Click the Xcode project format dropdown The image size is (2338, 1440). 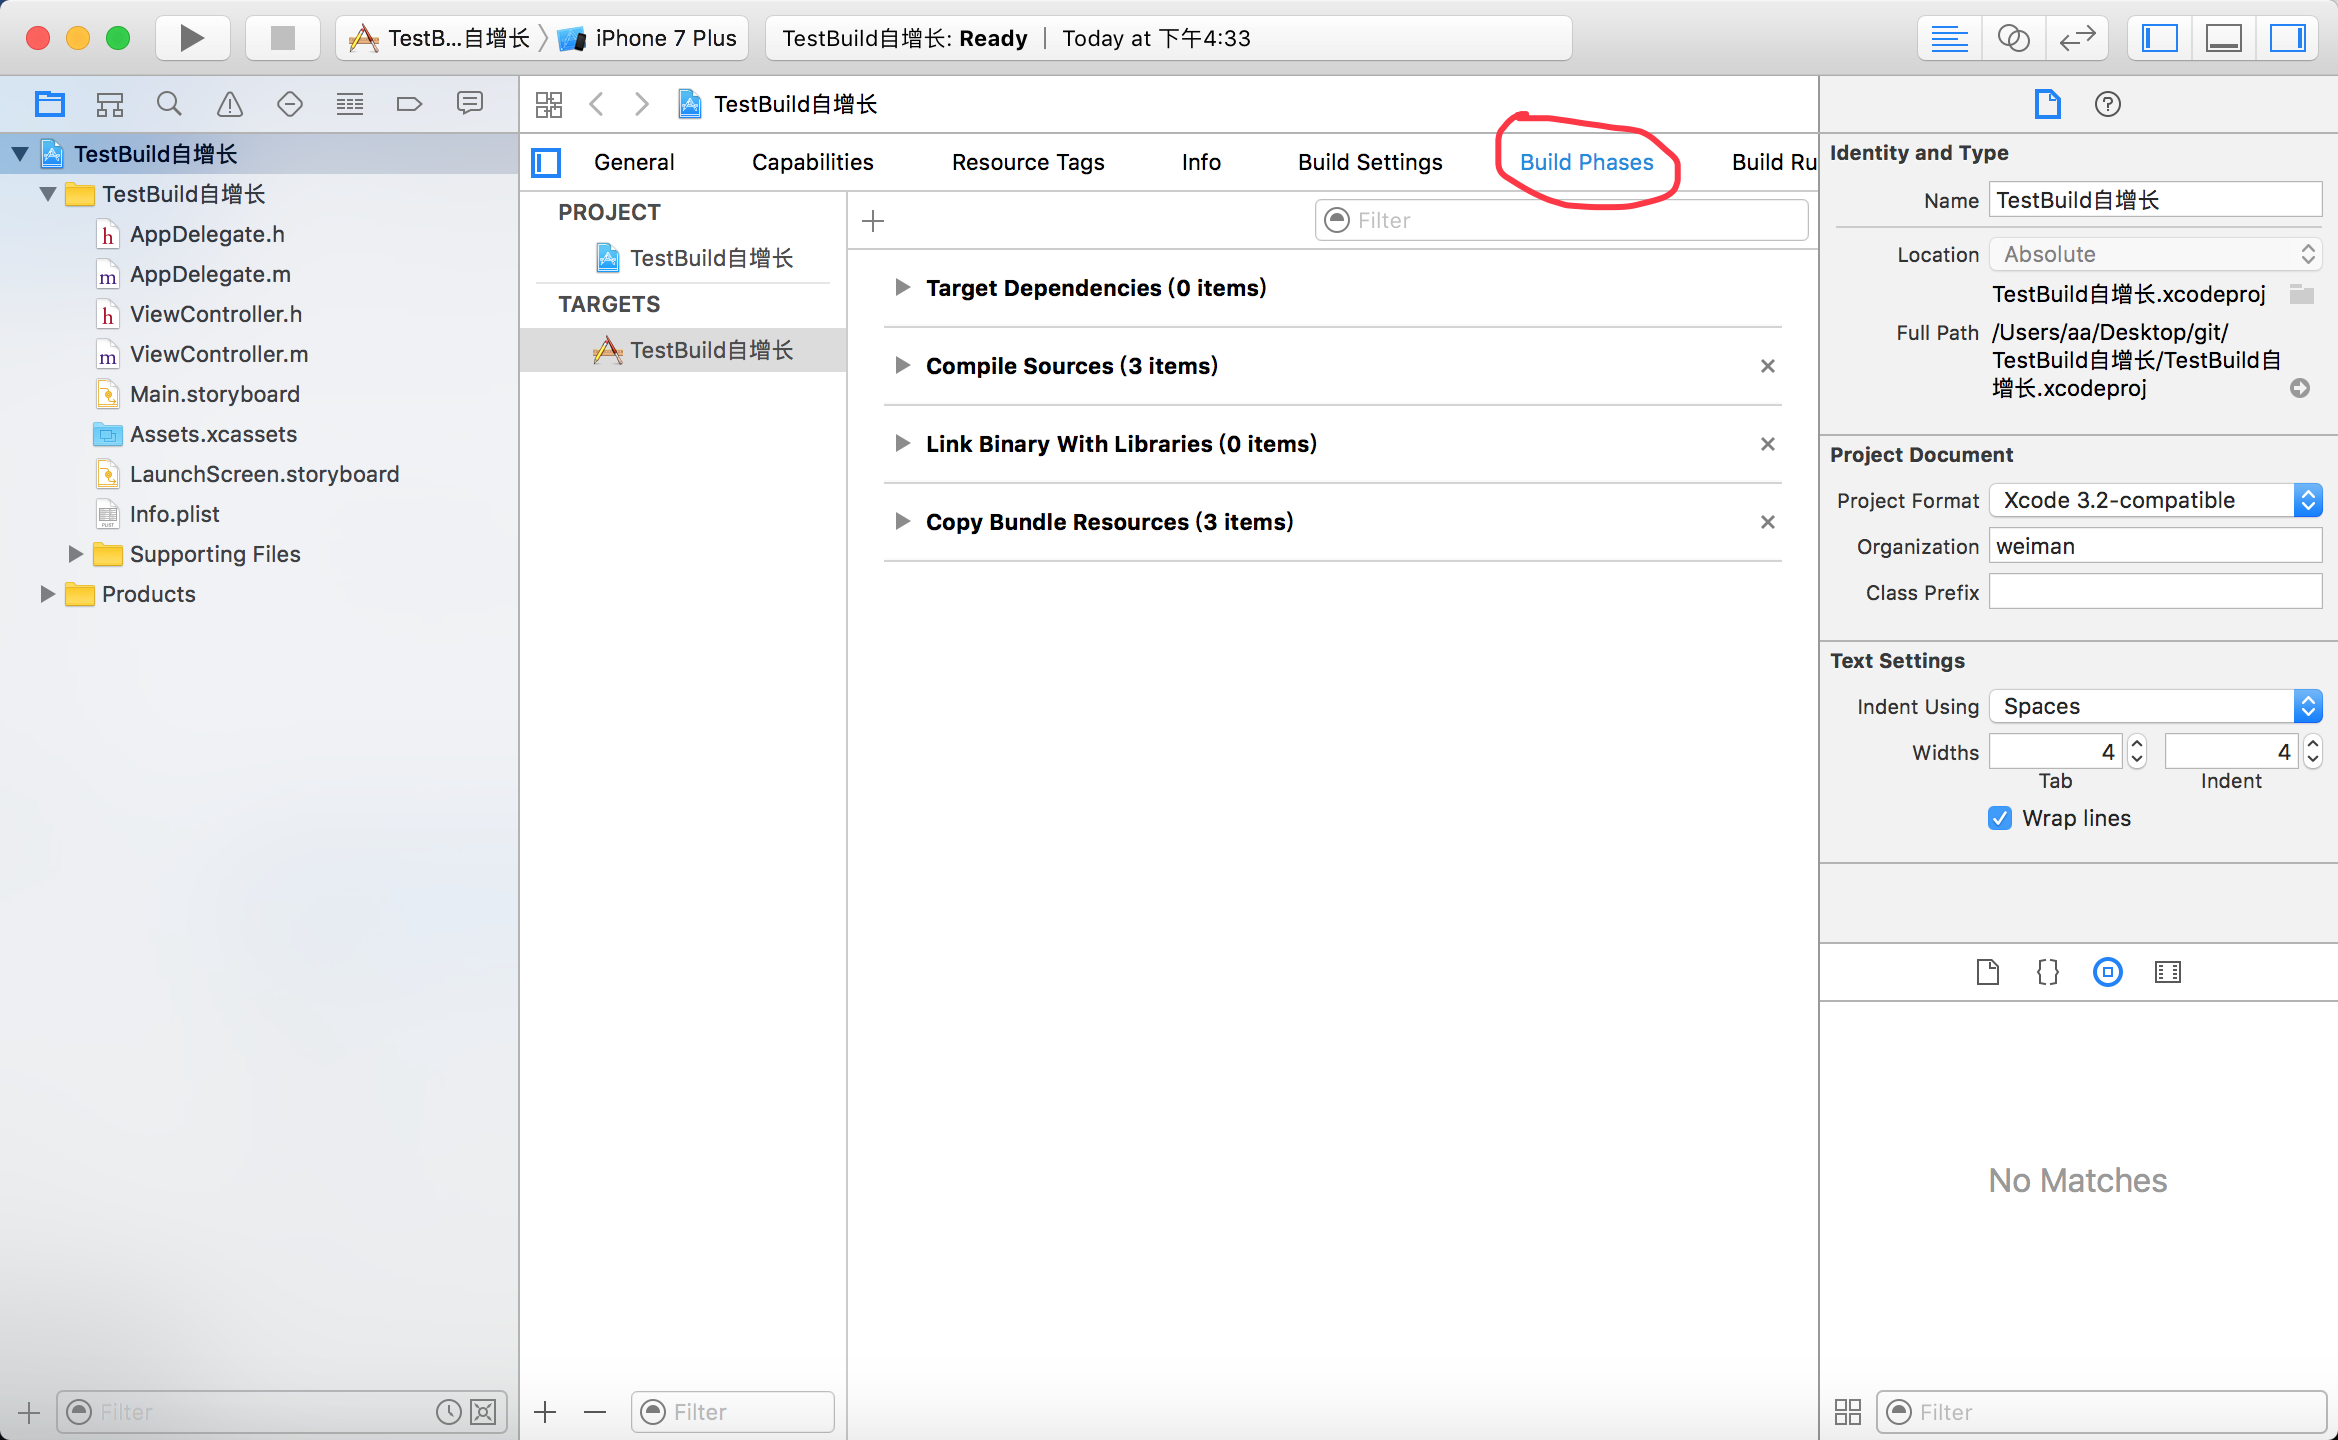2154,499
